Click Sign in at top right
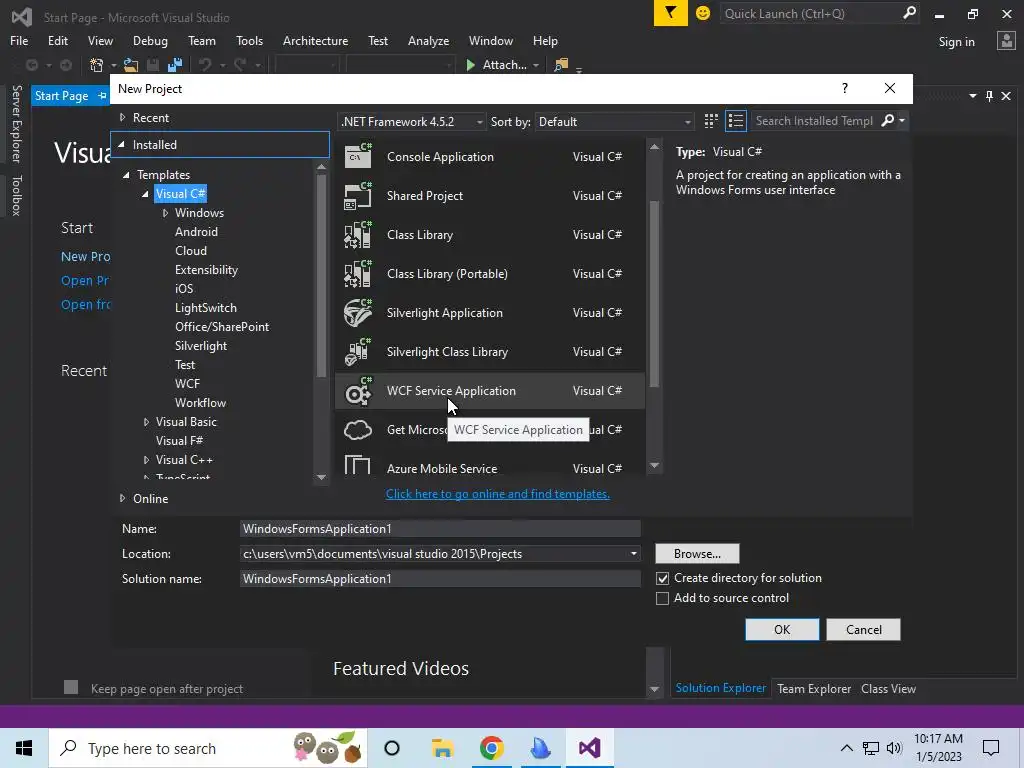 coord(956,42)
